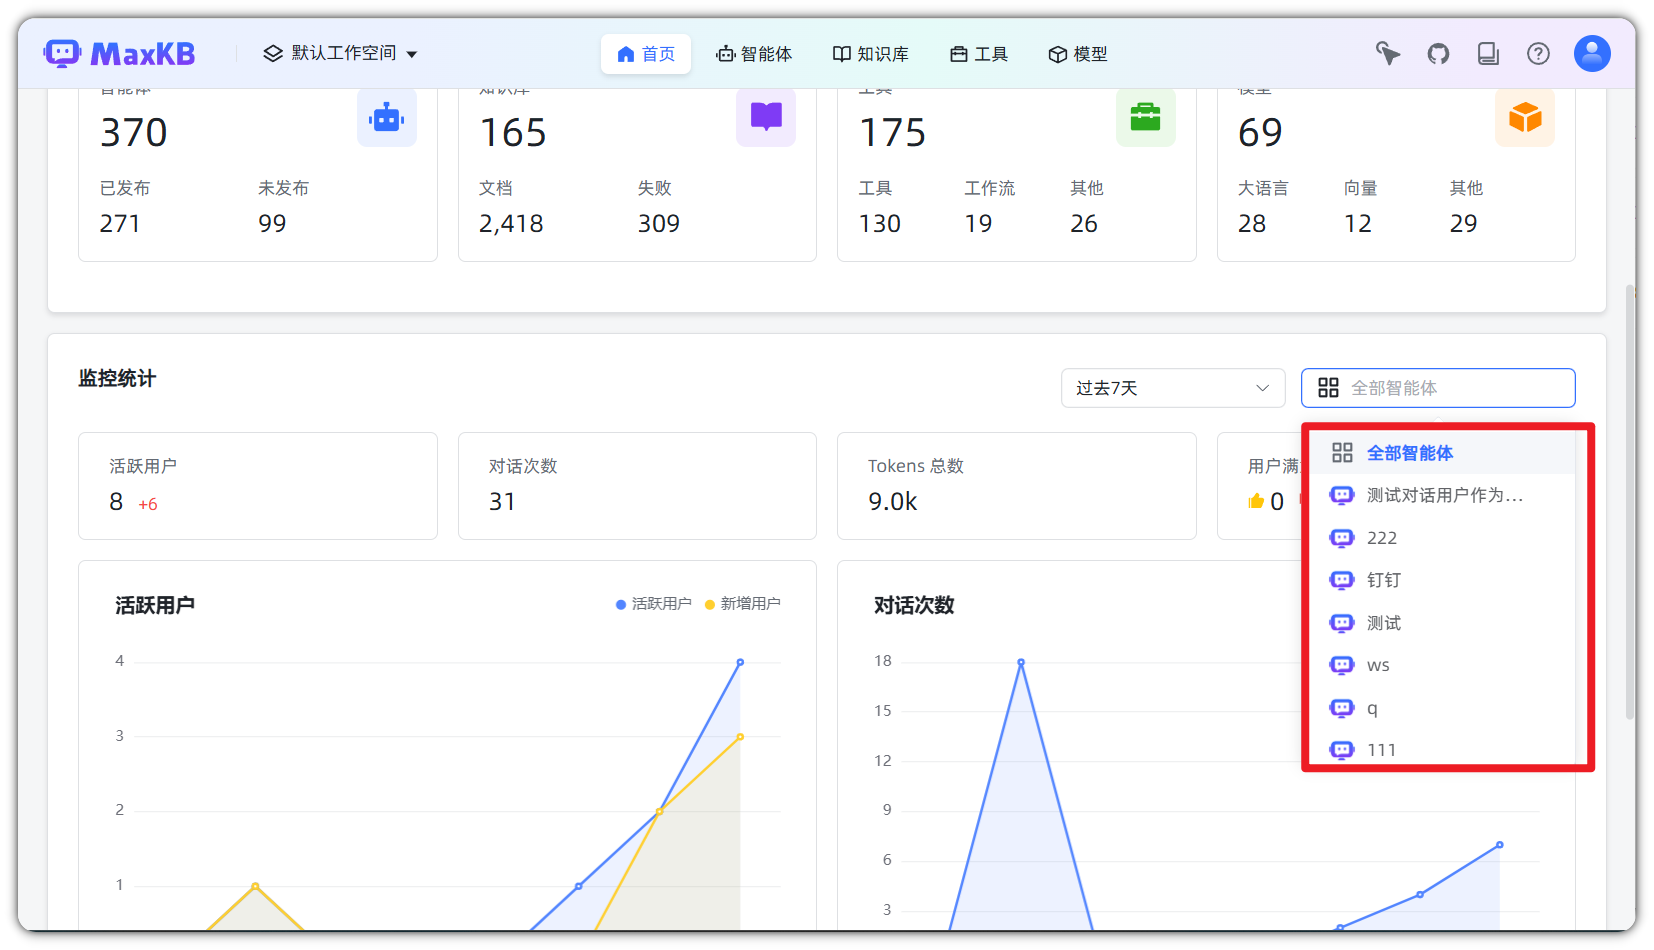Select 测试对话用户作为… in the dropdown list
The width and height of the screenshot is (1654, 950).
(x=1442, y=495)
